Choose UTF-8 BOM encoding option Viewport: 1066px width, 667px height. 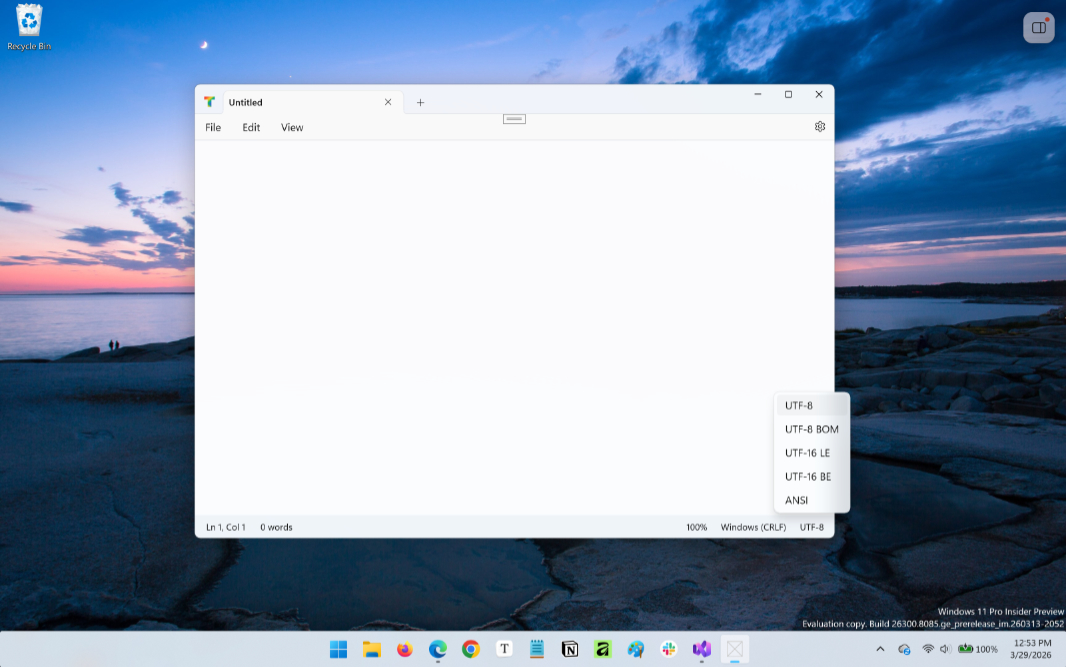coord(811,429)
